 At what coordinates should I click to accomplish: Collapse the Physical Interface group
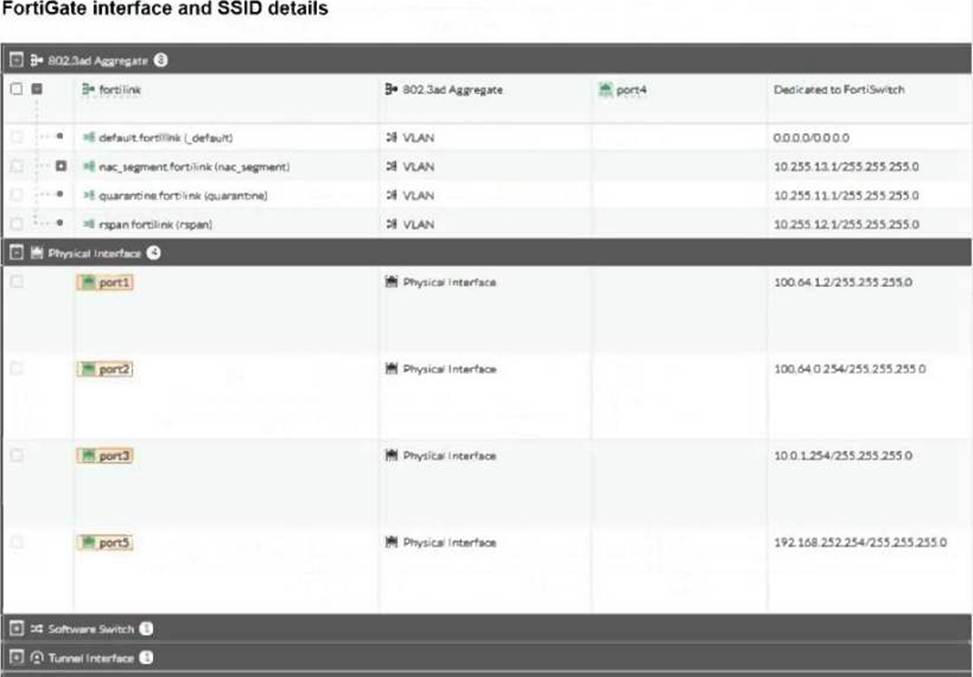[x=16, y=254]
